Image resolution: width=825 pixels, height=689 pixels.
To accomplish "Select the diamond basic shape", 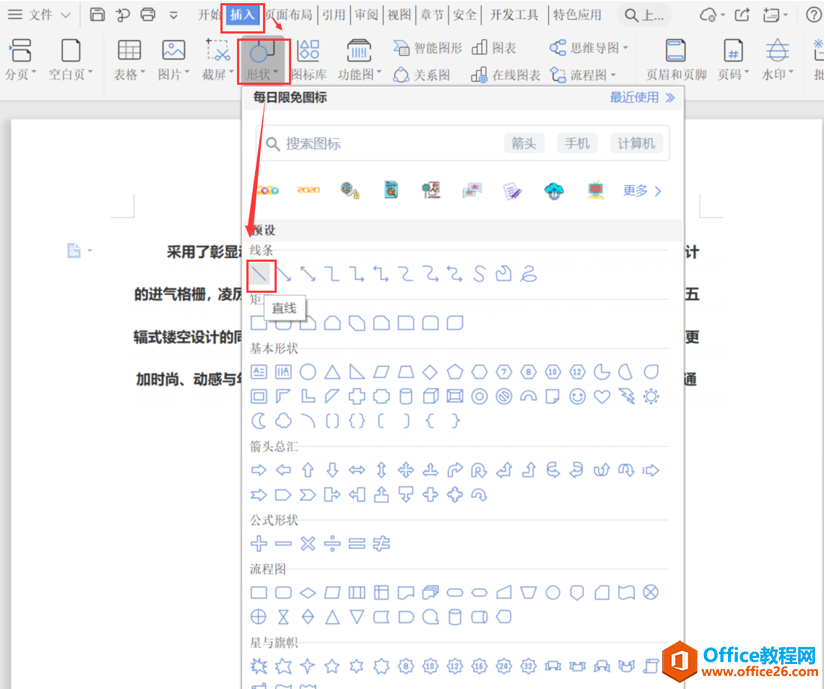I will click(x=430, y=372).
